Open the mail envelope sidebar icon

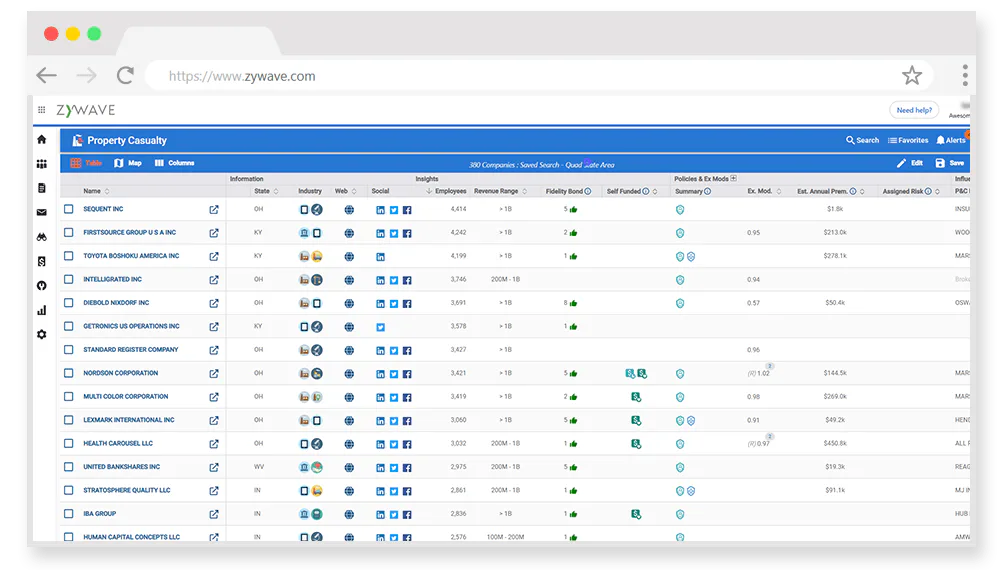tap(42, 212)
